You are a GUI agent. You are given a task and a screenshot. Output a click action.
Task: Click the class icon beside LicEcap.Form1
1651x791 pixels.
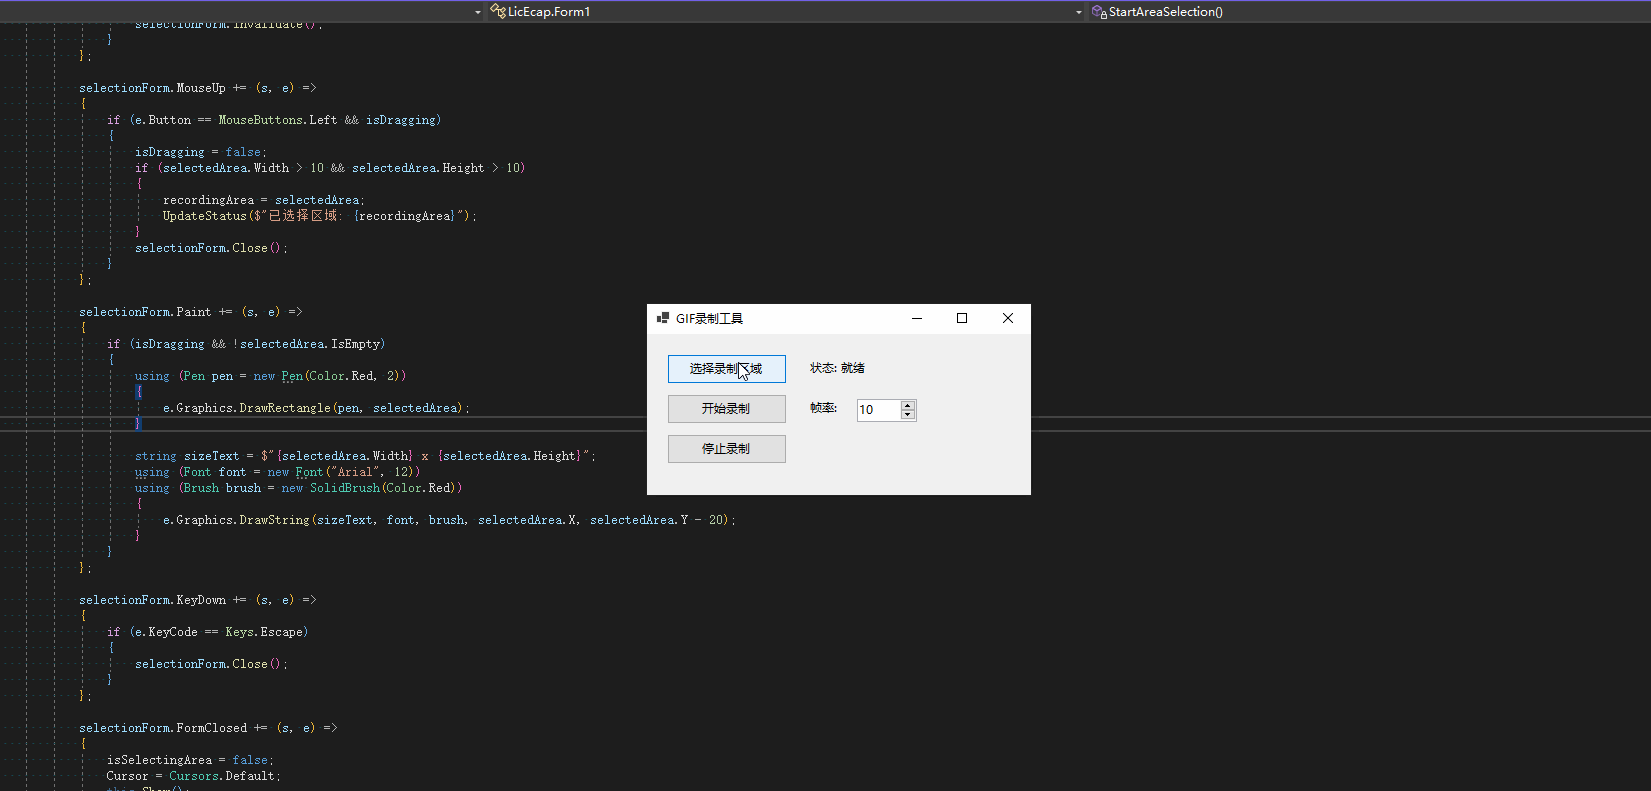pos(497,12)
